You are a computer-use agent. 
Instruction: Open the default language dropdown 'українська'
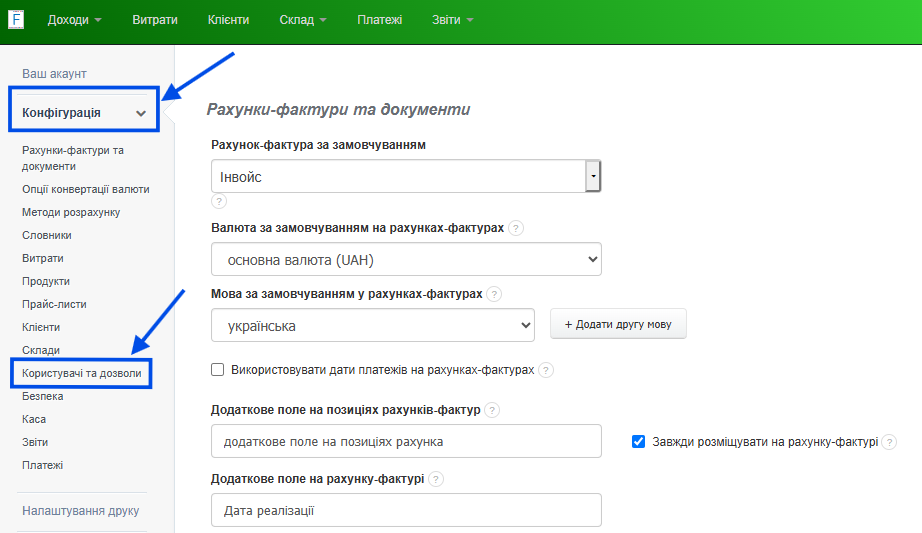pos(373,326)
